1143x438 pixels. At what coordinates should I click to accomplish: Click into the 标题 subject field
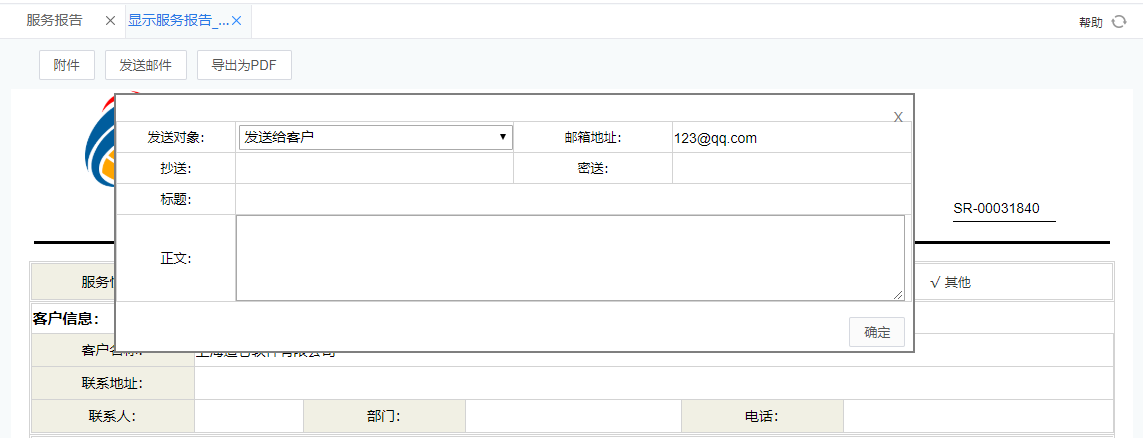coord(573,199)
